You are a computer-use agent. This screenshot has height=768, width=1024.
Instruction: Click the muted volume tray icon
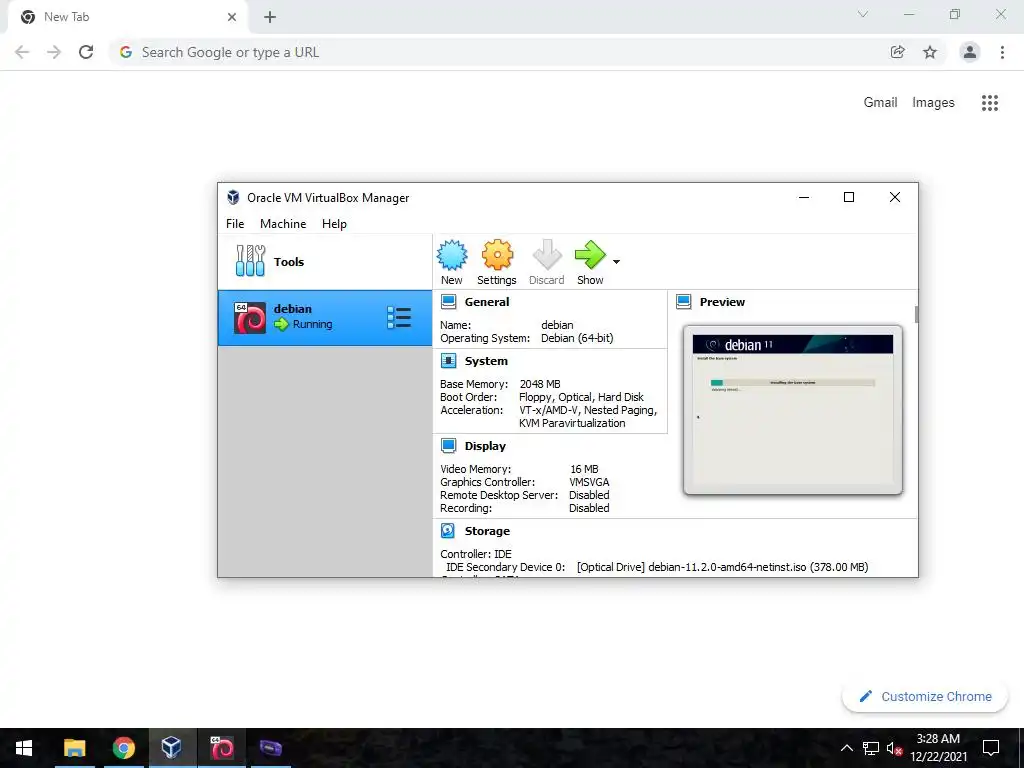tap(895, 748)
